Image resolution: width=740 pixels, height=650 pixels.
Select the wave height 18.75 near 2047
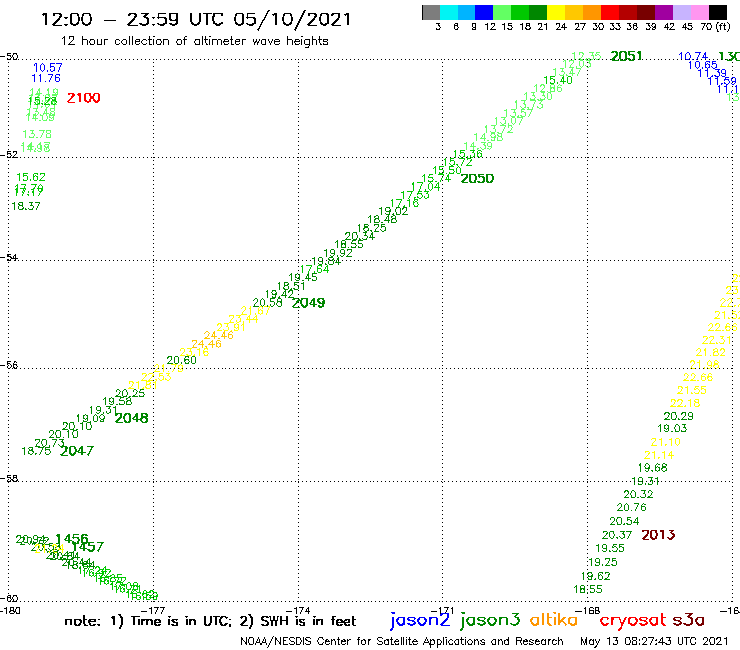(x=36, y=451)
